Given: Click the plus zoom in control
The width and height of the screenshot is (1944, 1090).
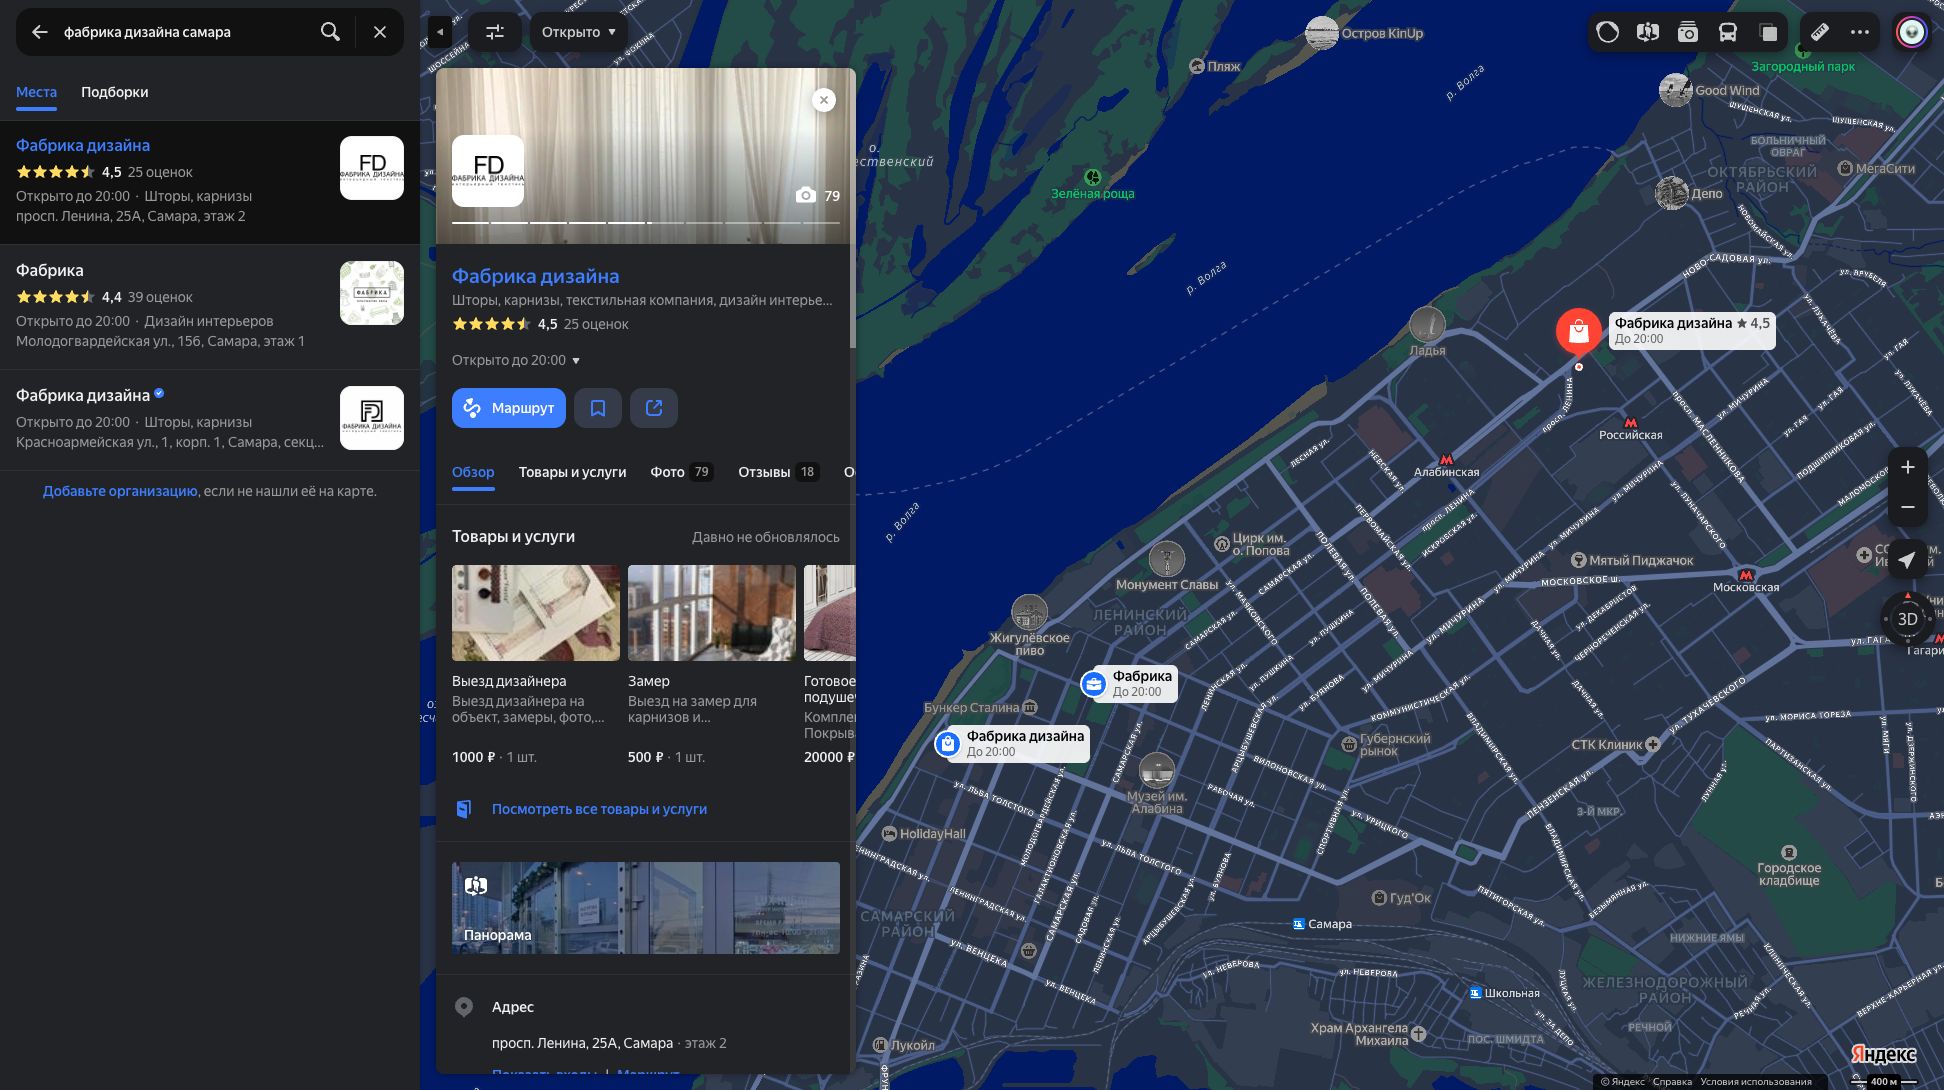Looking at the screenshot, I should coord(1907,467).
